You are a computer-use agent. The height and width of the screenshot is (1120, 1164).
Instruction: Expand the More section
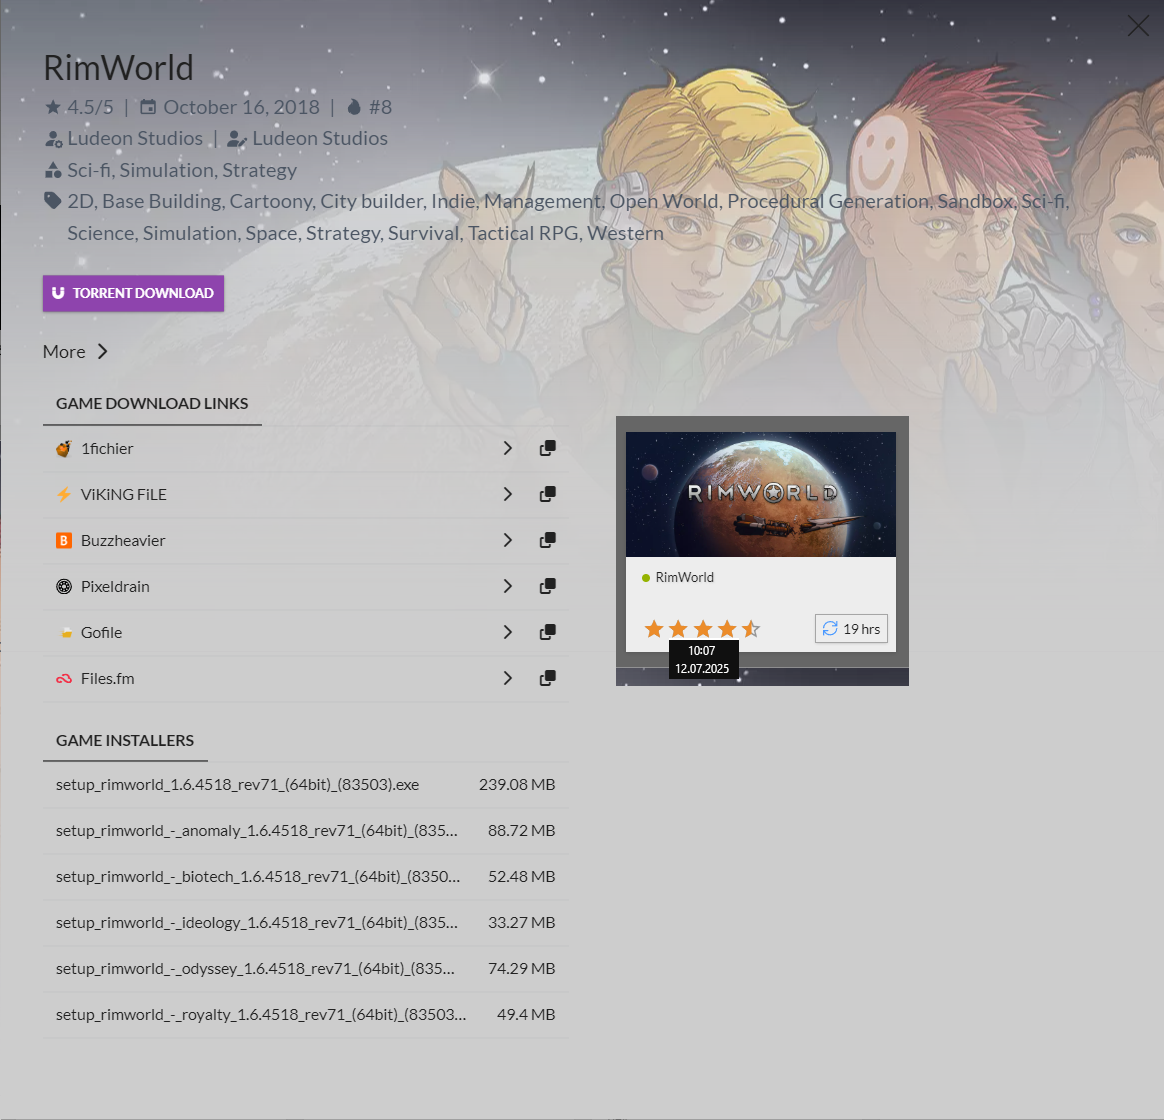[76, 352]
